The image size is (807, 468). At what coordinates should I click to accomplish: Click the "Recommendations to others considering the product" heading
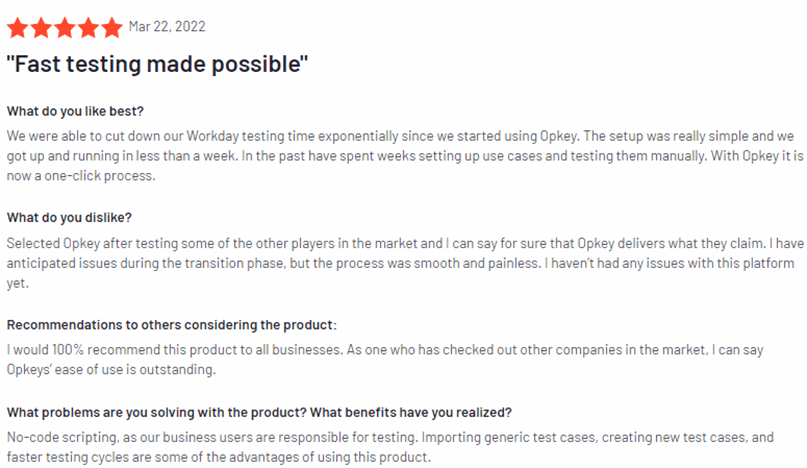click(x=171, y=325)
